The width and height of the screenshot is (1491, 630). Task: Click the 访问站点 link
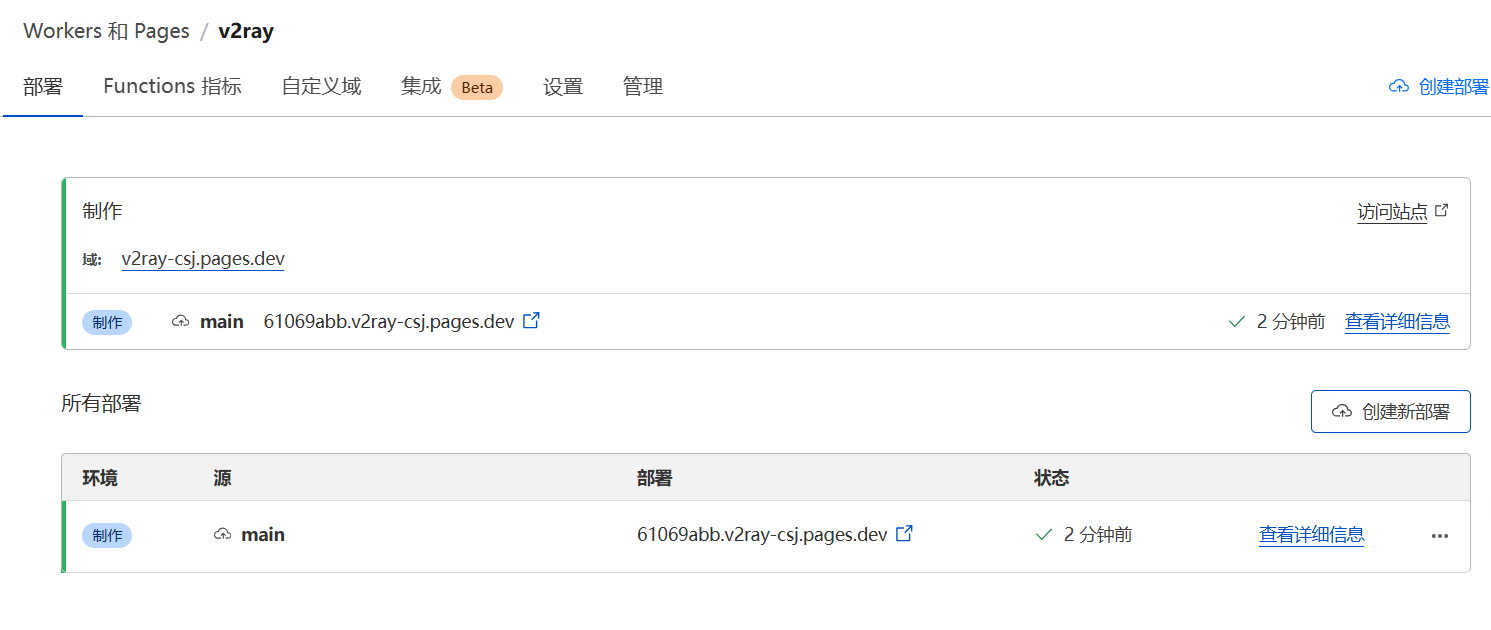pyautogui.click(x=1392, y=212)
